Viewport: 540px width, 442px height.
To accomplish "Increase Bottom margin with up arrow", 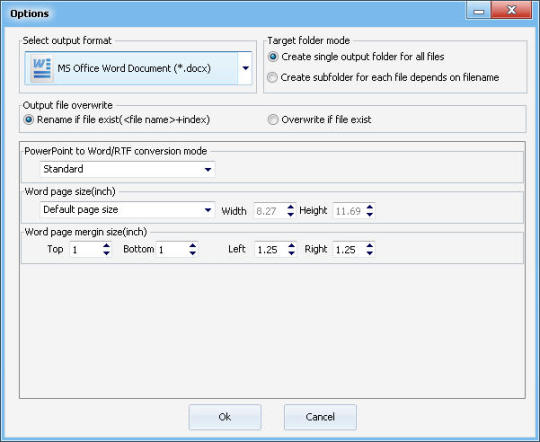I will [193, 245].
